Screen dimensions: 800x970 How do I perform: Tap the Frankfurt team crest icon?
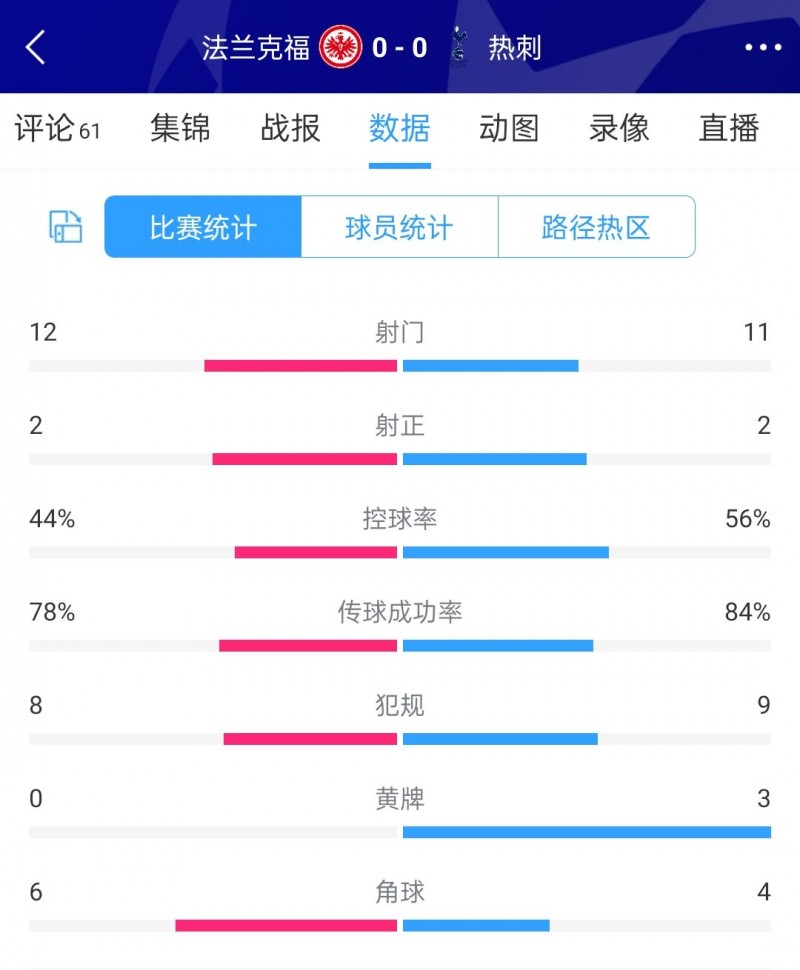click(x=341, y=47)
